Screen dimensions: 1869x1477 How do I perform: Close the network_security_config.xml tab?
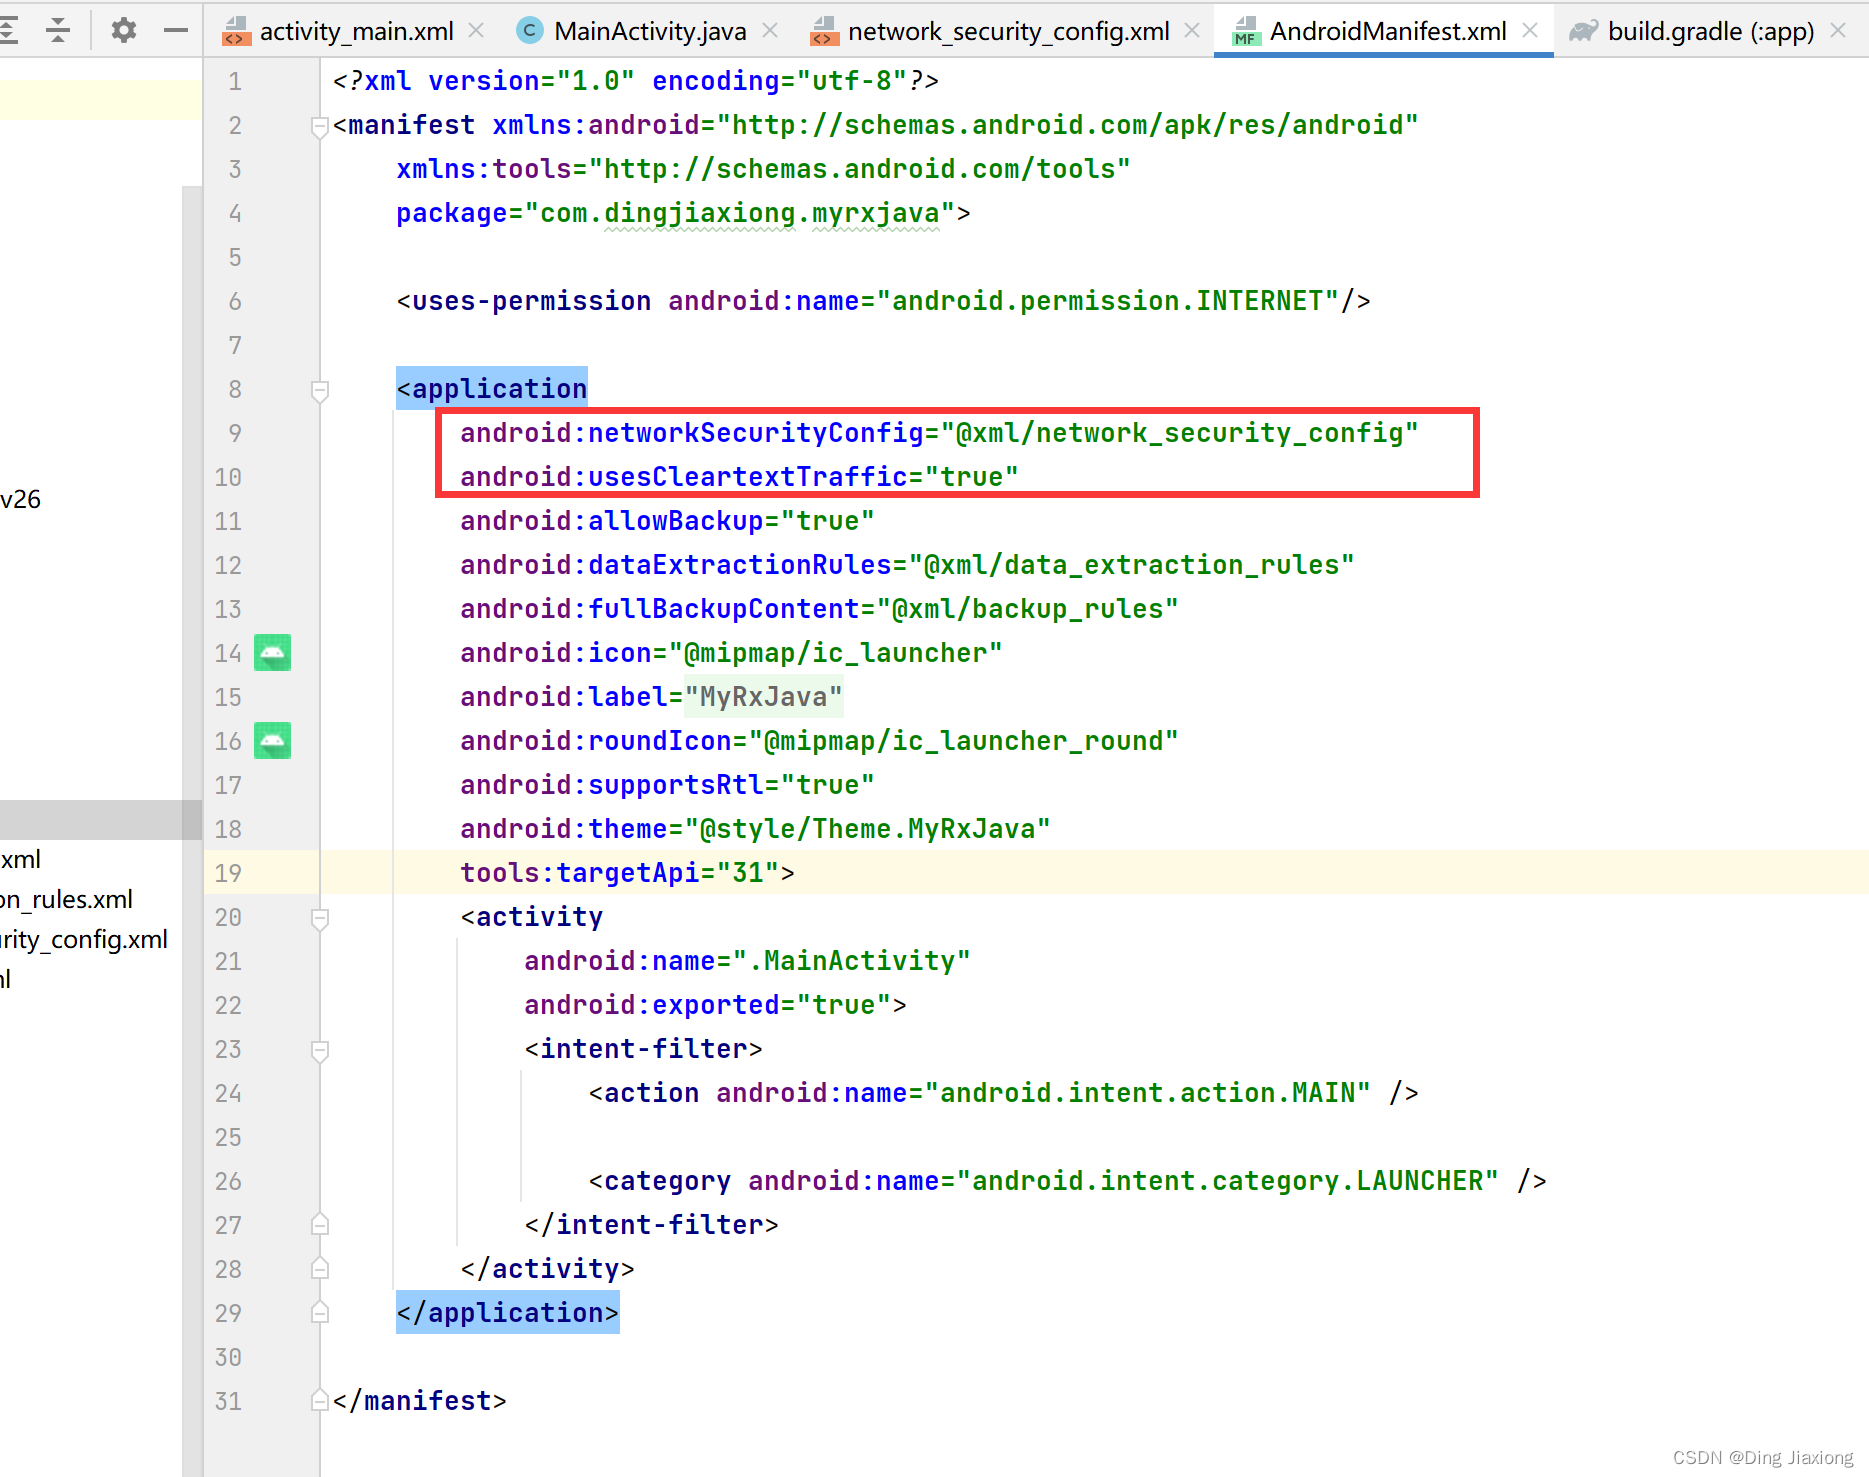coord(1192,31)
